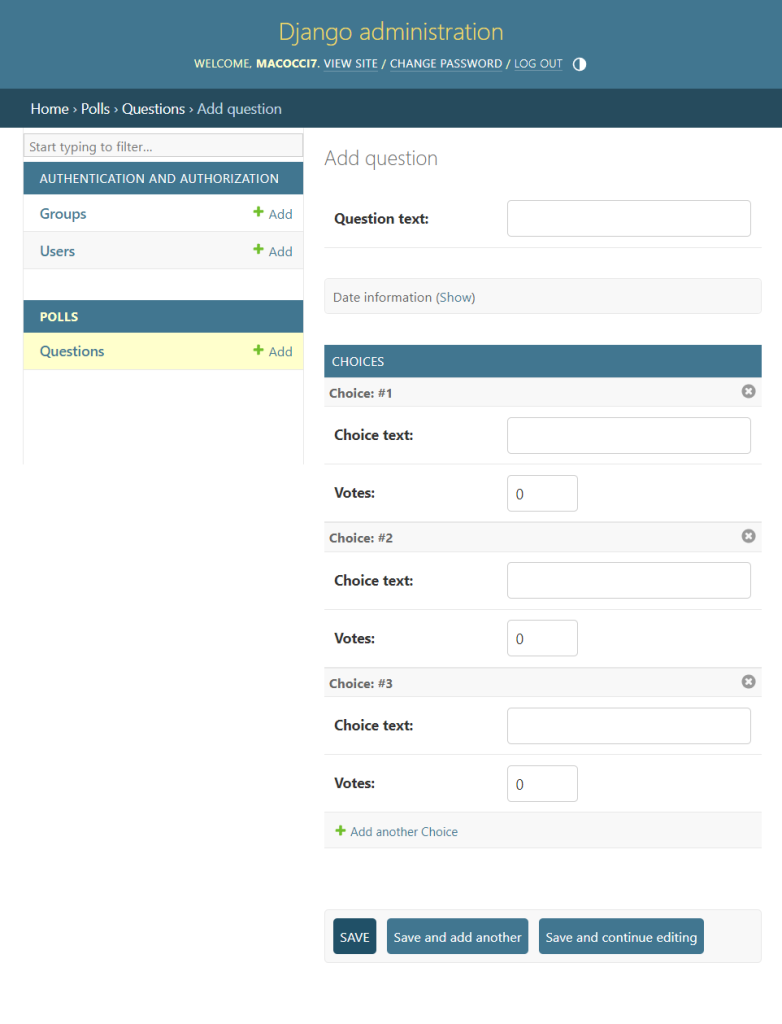Image resolution: width=782 pixels, height=1024 pixels.
Task: Click Save and add another
Action: (457, 937)
